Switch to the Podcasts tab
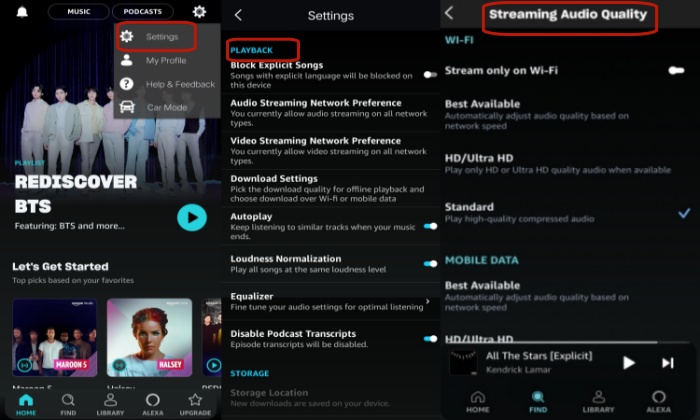This screenshot has height=420, width=700. [x=142, y=12]
